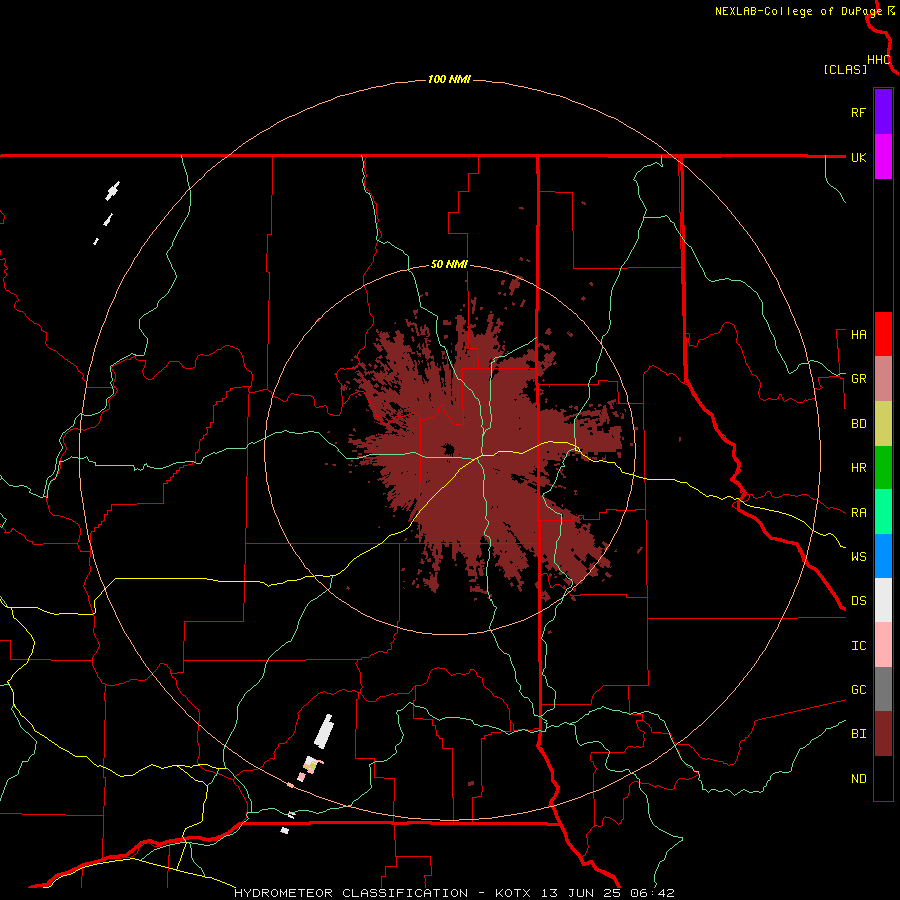900x900 pixels.
Task: Click the HA legend label
Action: (858, 335)
